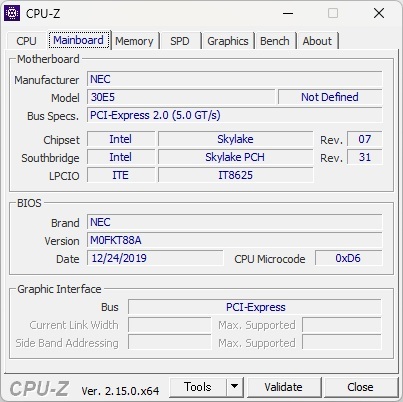
Task: Click the BIOS Version field M0FKT88A
Action: click(235, 240)
